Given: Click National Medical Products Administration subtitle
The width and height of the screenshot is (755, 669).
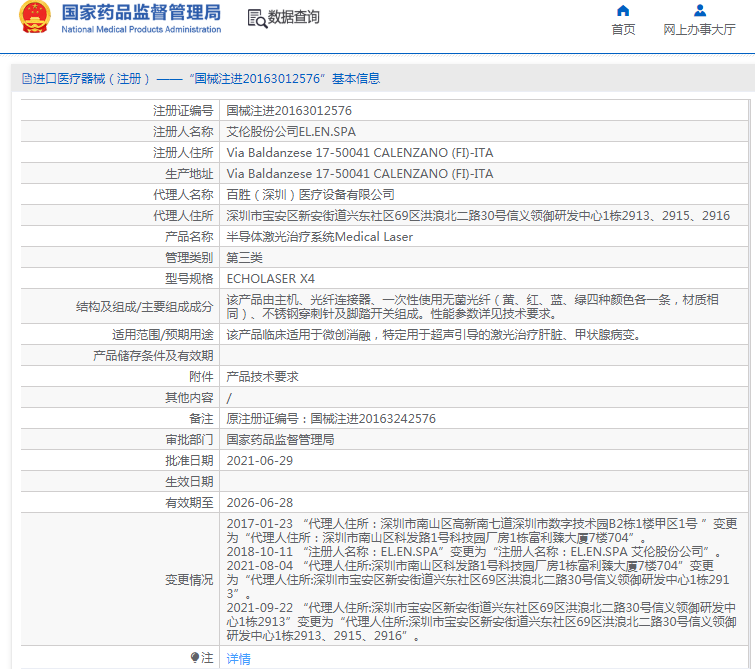Looking at the screenshot, I should [x=141, y=29].
